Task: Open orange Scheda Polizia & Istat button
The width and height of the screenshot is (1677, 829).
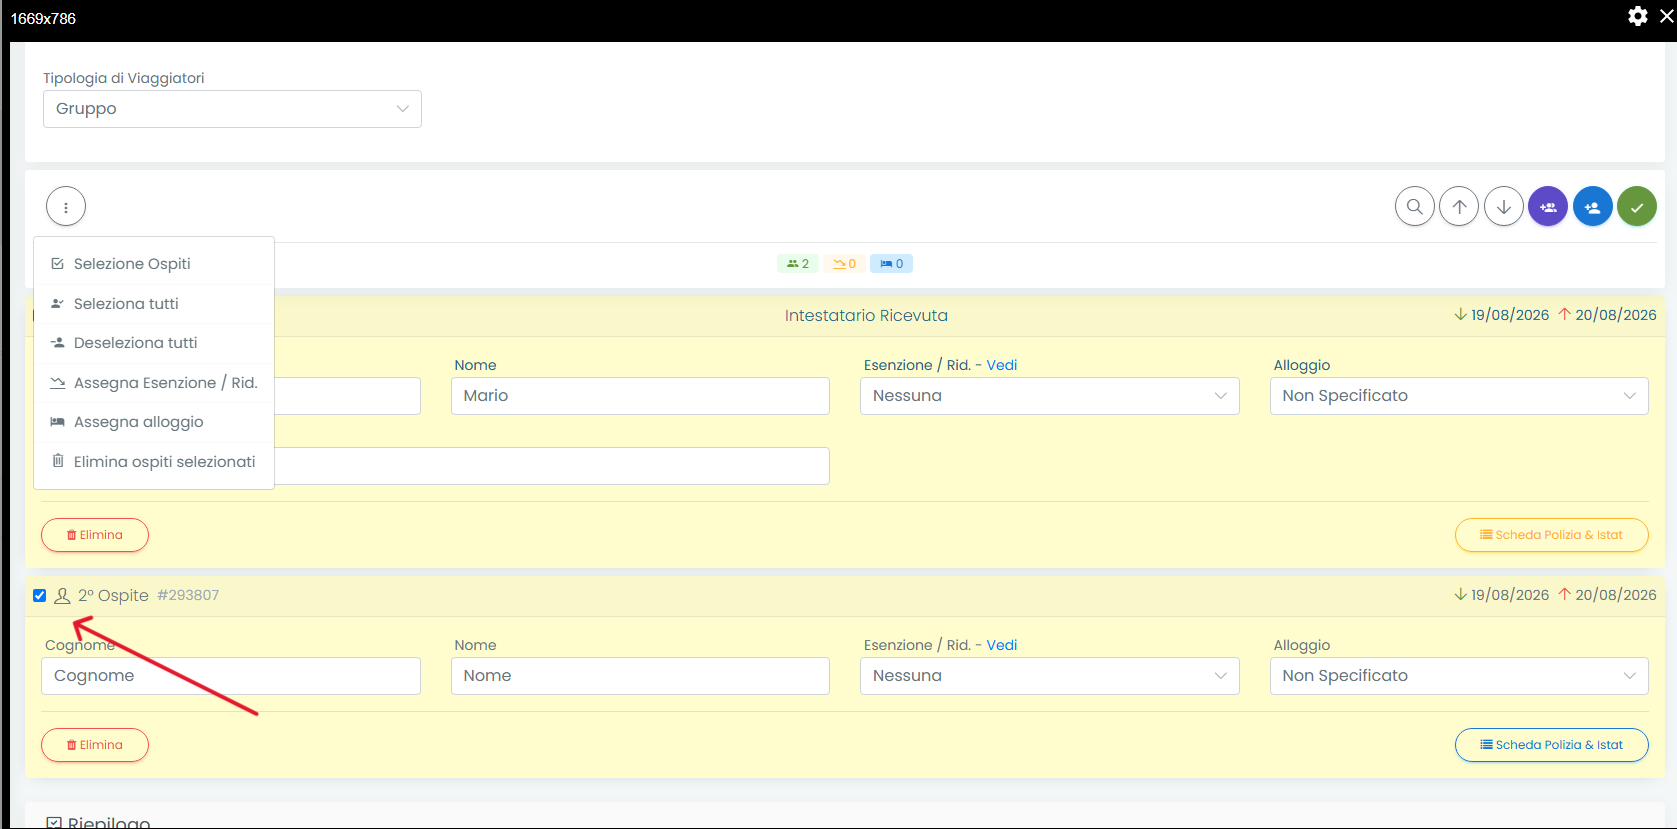Action: coord(1552,535)
